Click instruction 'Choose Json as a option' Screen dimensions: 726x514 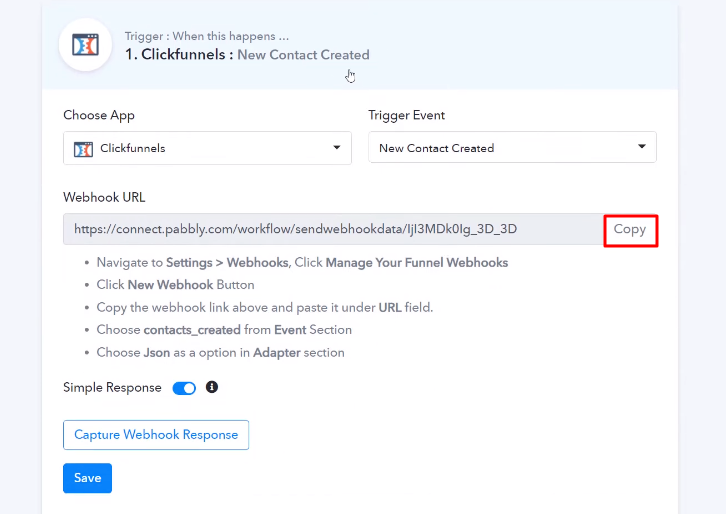point(220,353)
